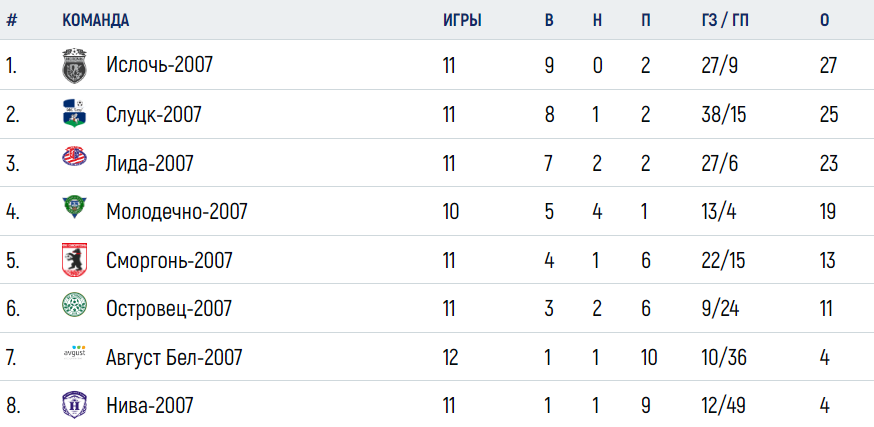This screenshot has width=874, height=427.
Task: Select the Сморгонь-2007 team name
Action: (x=169, y=260)
